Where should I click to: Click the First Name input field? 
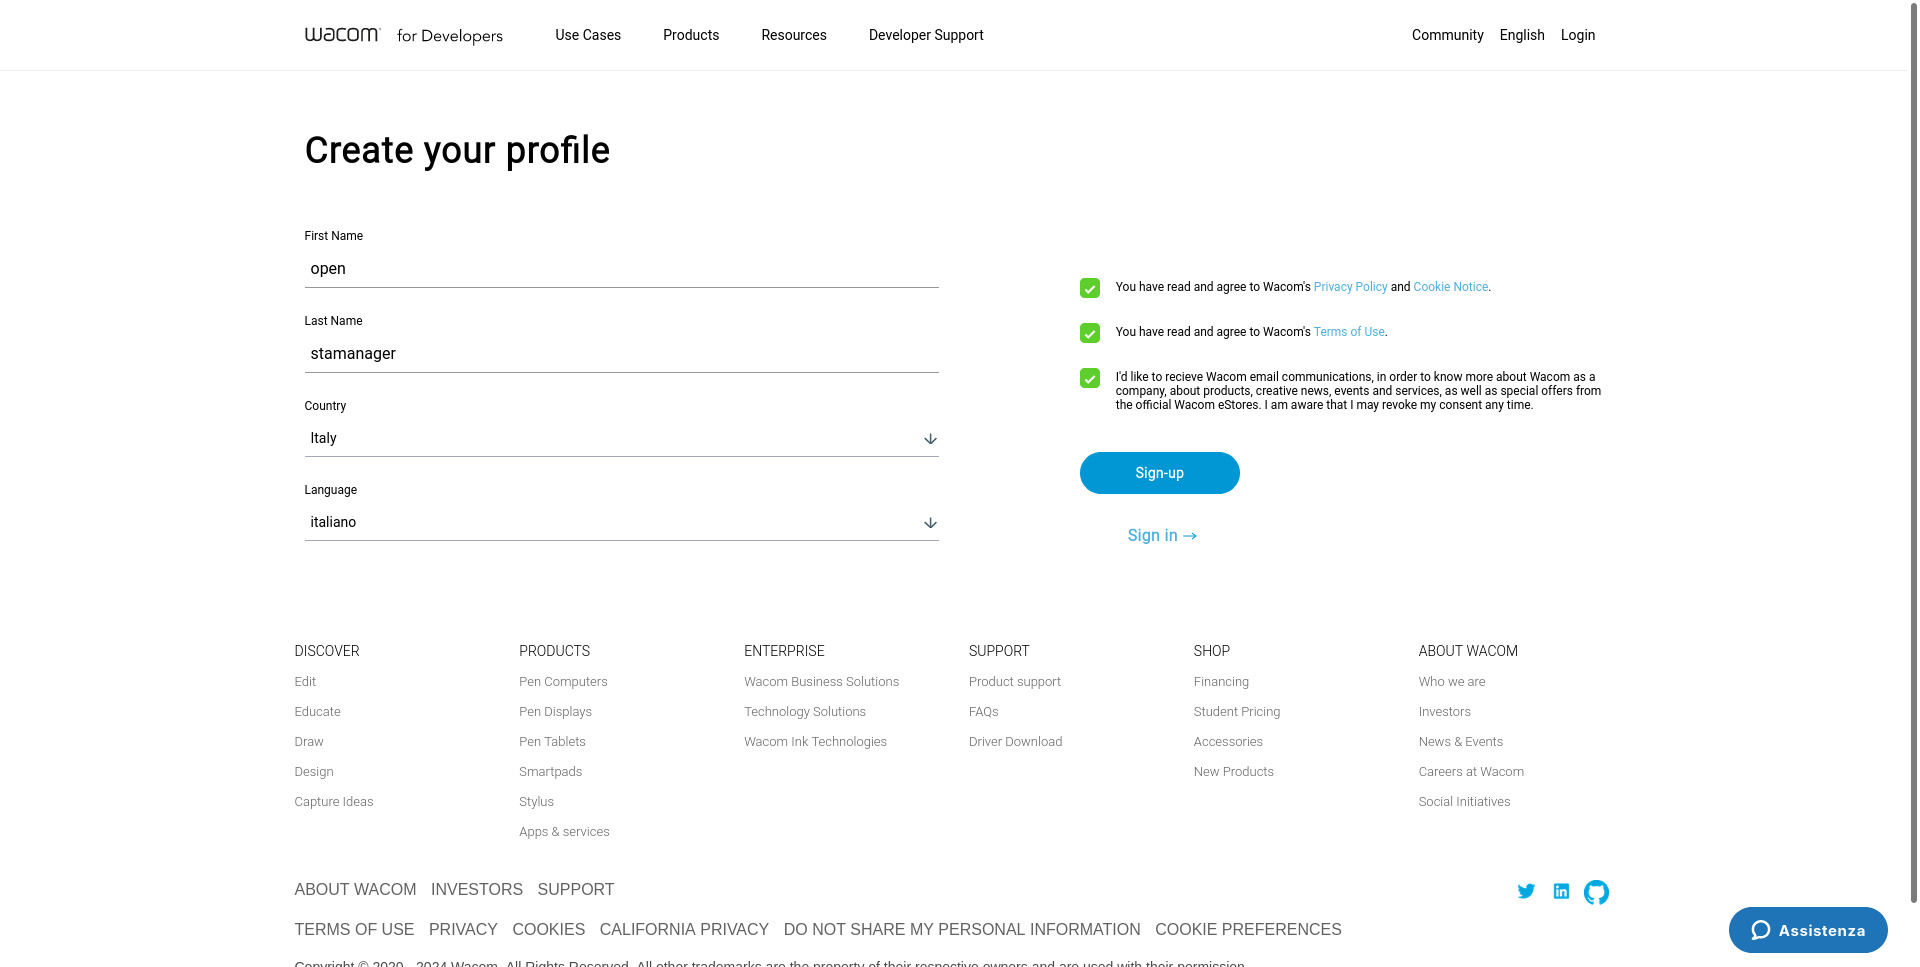tap(621, 269)
